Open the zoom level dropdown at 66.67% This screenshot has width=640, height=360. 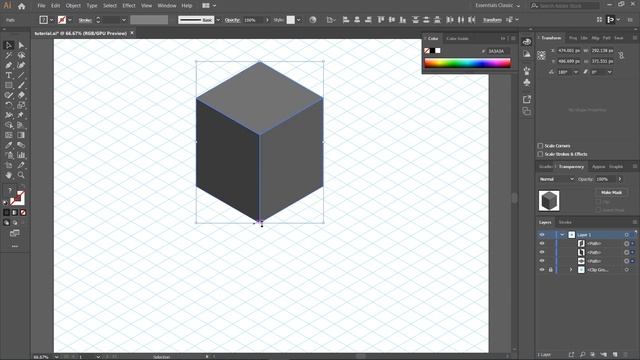56,357
